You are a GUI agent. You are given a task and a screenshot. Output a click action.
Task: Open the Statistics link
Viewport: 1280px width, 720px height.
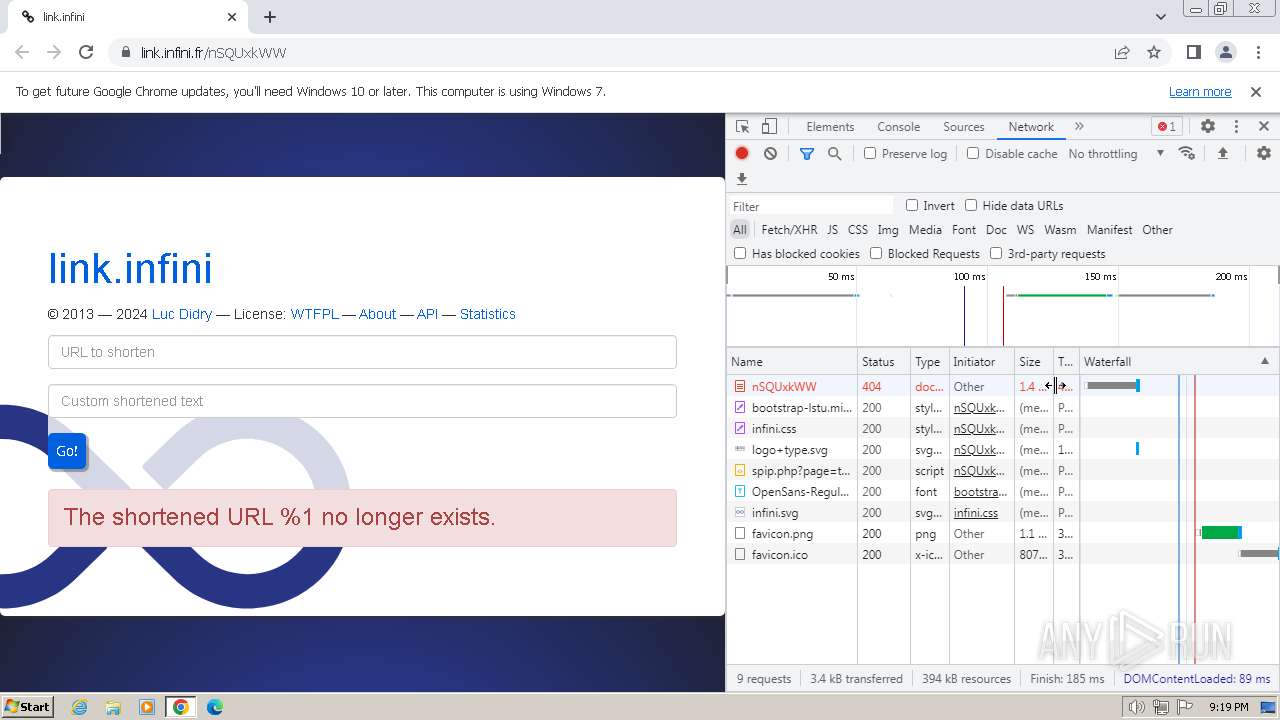[488, 314]
